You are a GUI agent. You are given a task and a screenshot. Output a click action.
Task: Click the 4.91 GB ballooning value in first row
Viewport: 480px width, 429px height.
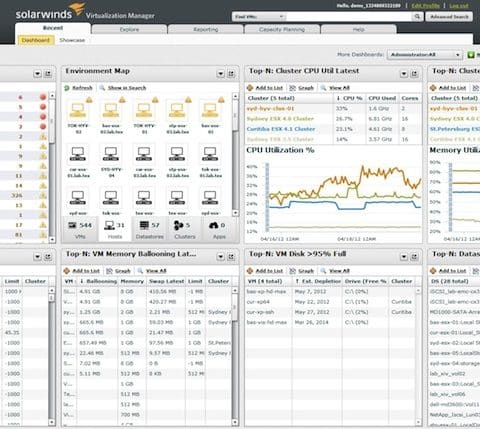point(90,292)
